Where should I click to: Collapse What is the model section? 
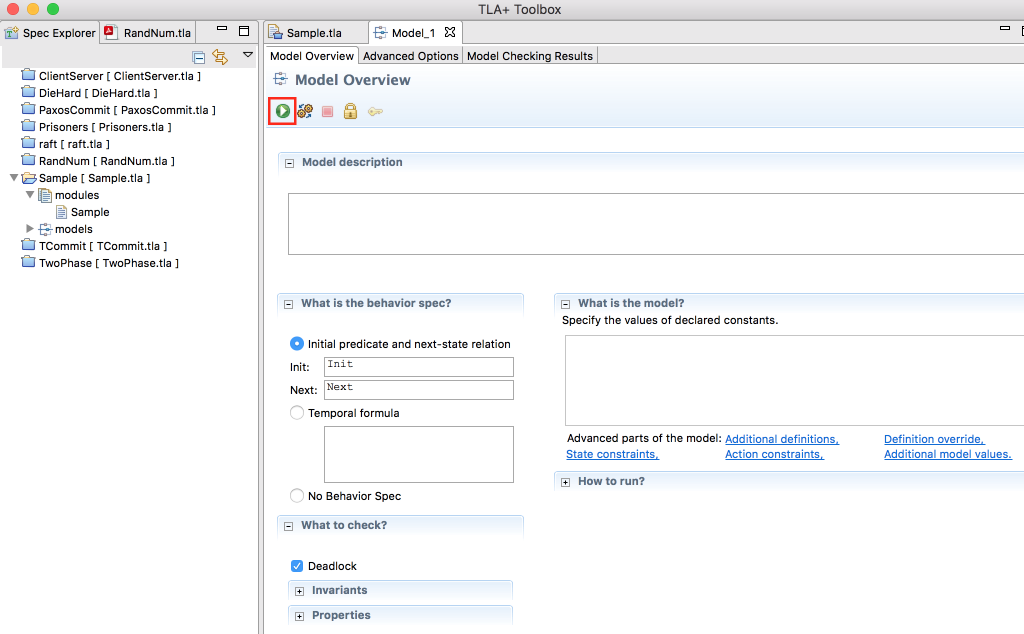pyautogui.click(x=566, y=304)
